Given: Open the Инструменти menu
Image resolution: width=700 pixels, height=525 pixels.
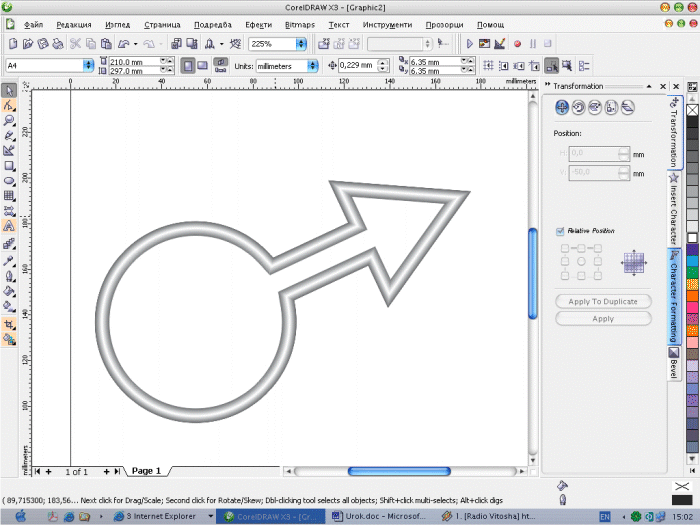Looking at the screenshot, I should pyautogui.click(x=387, y=25).
